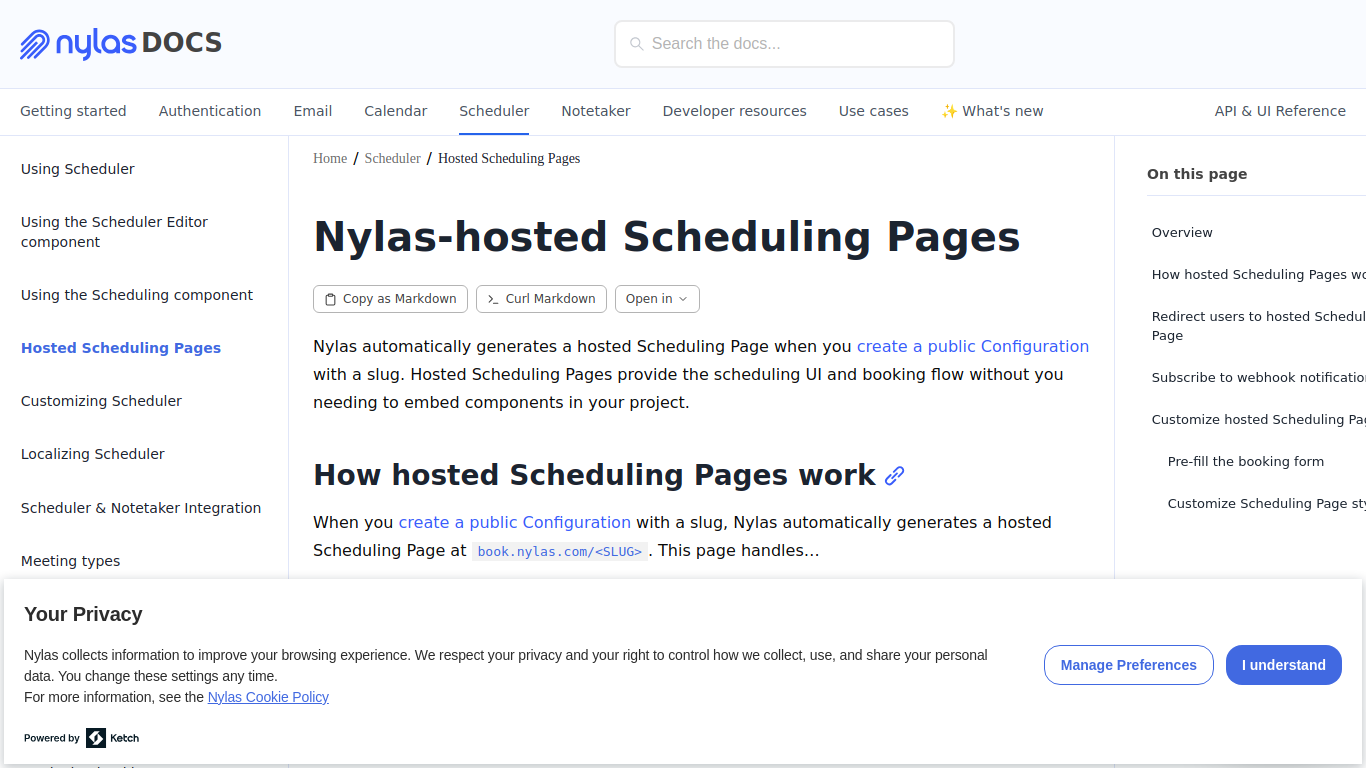Open the Notetaker tab
This screenshot has height=768, width=1366.
596,111
